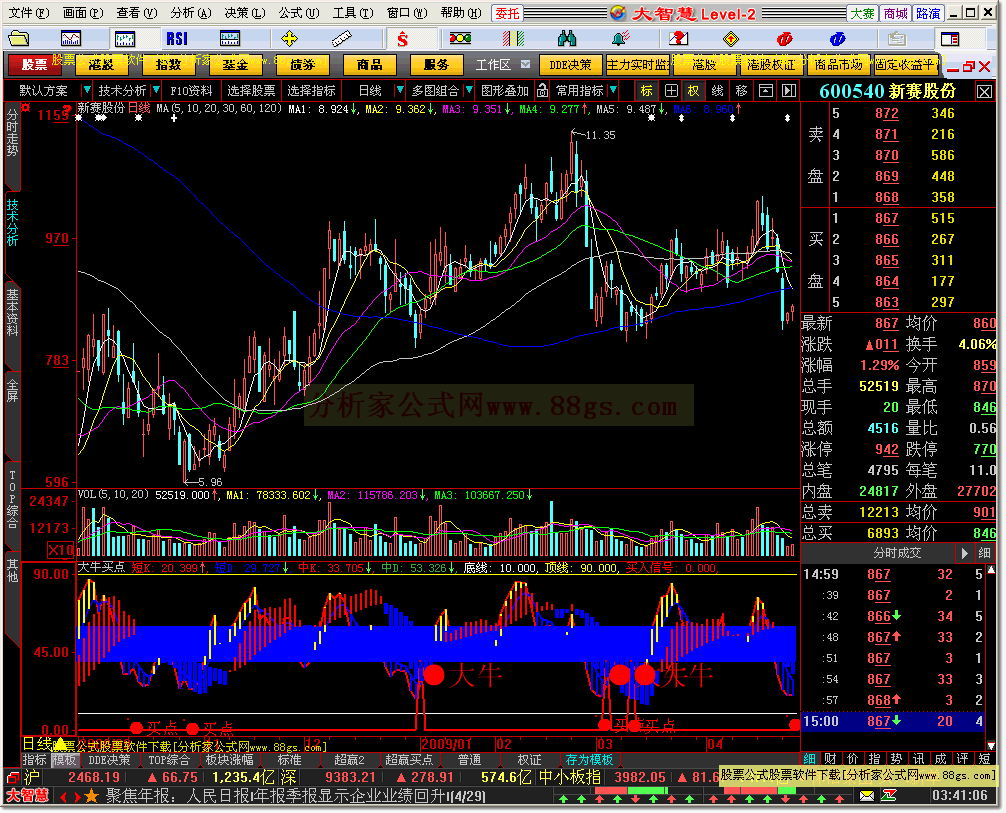
Task: Click the candlestick chart toolbar icon
Action: (x=125, y=39)
